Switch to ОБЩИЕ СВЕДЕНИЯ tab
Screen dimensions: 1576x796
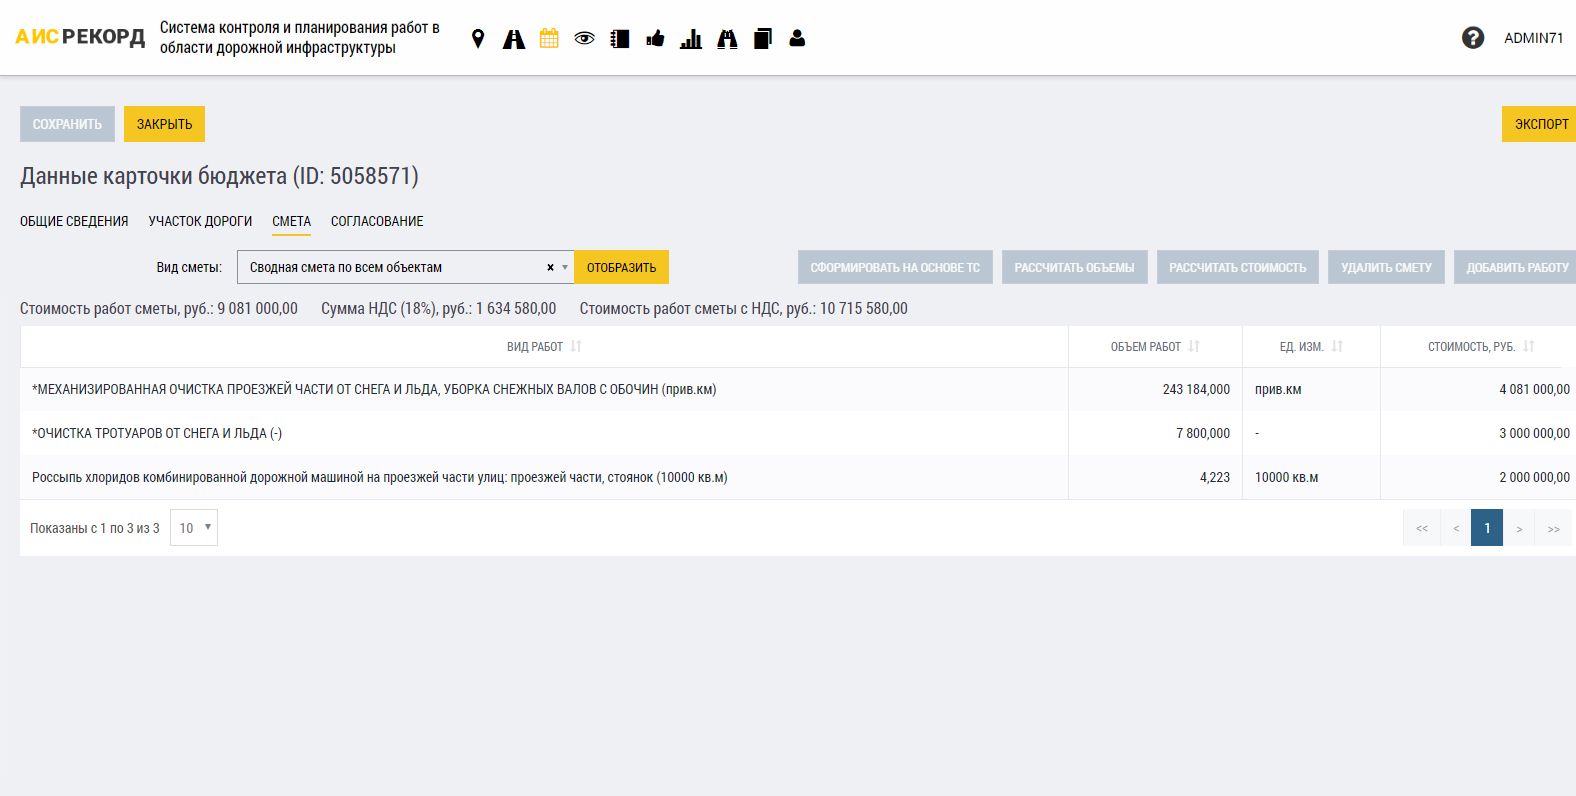coord(74,222)
